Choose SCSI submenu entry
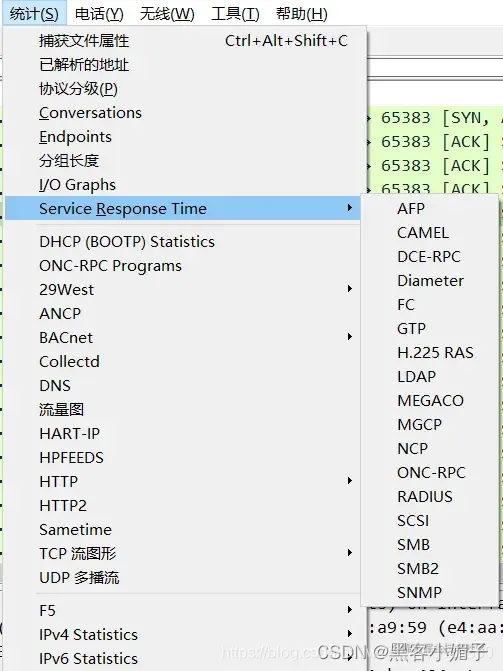The image size is (503, 671). 430,520
